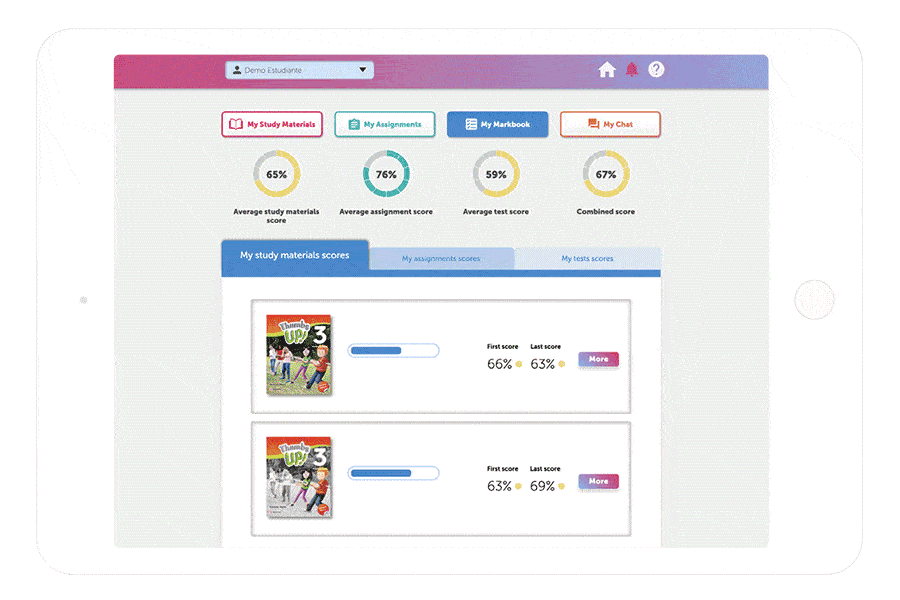Click the 65% study materials score ring

pos(276,174)
